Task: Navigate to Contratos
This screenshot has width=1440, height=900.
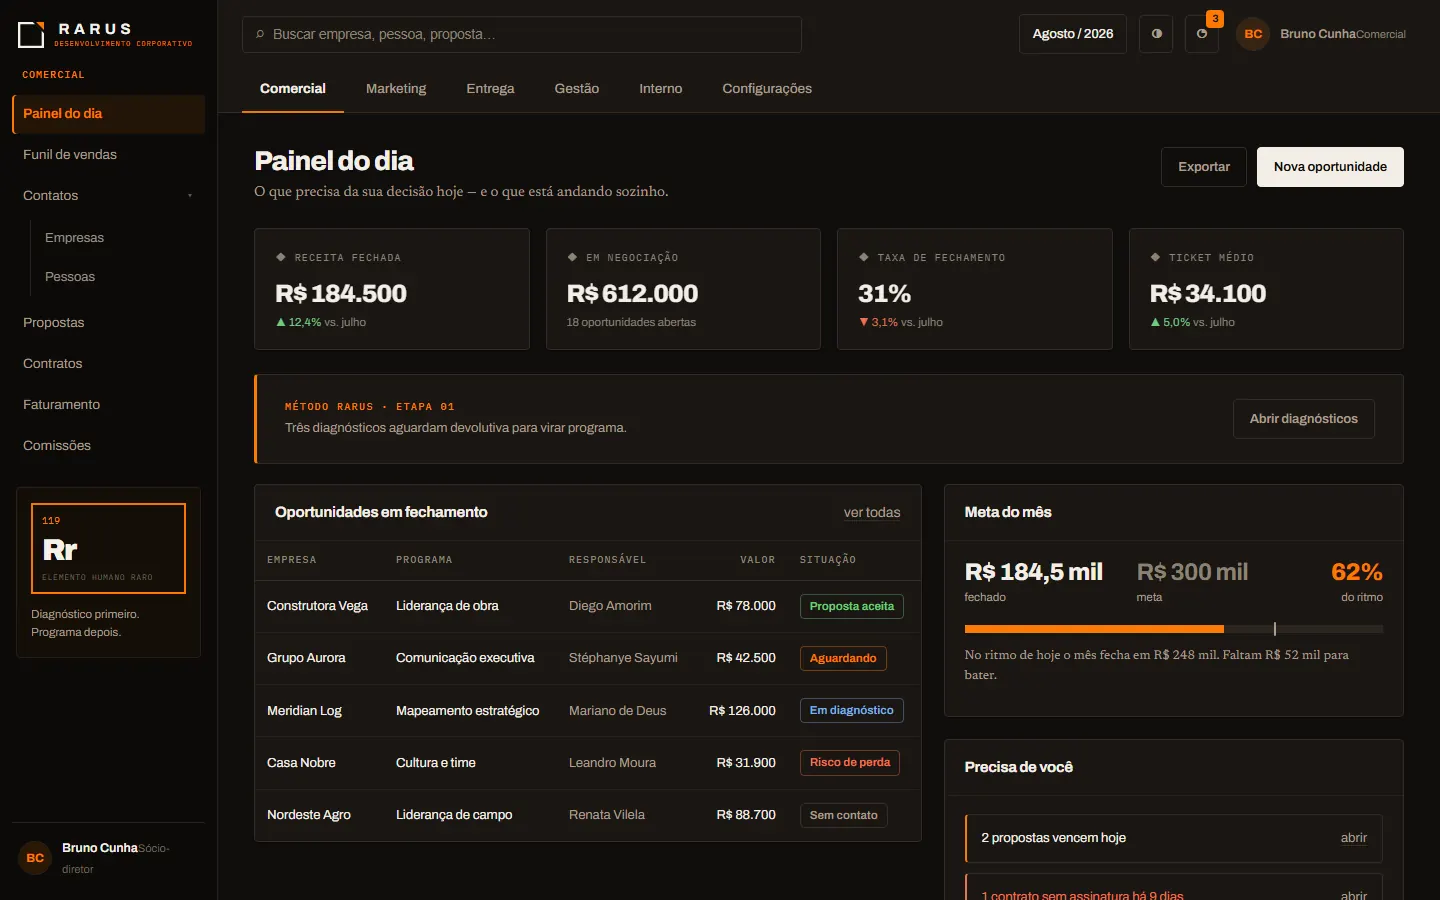Action: click(108, 364)
